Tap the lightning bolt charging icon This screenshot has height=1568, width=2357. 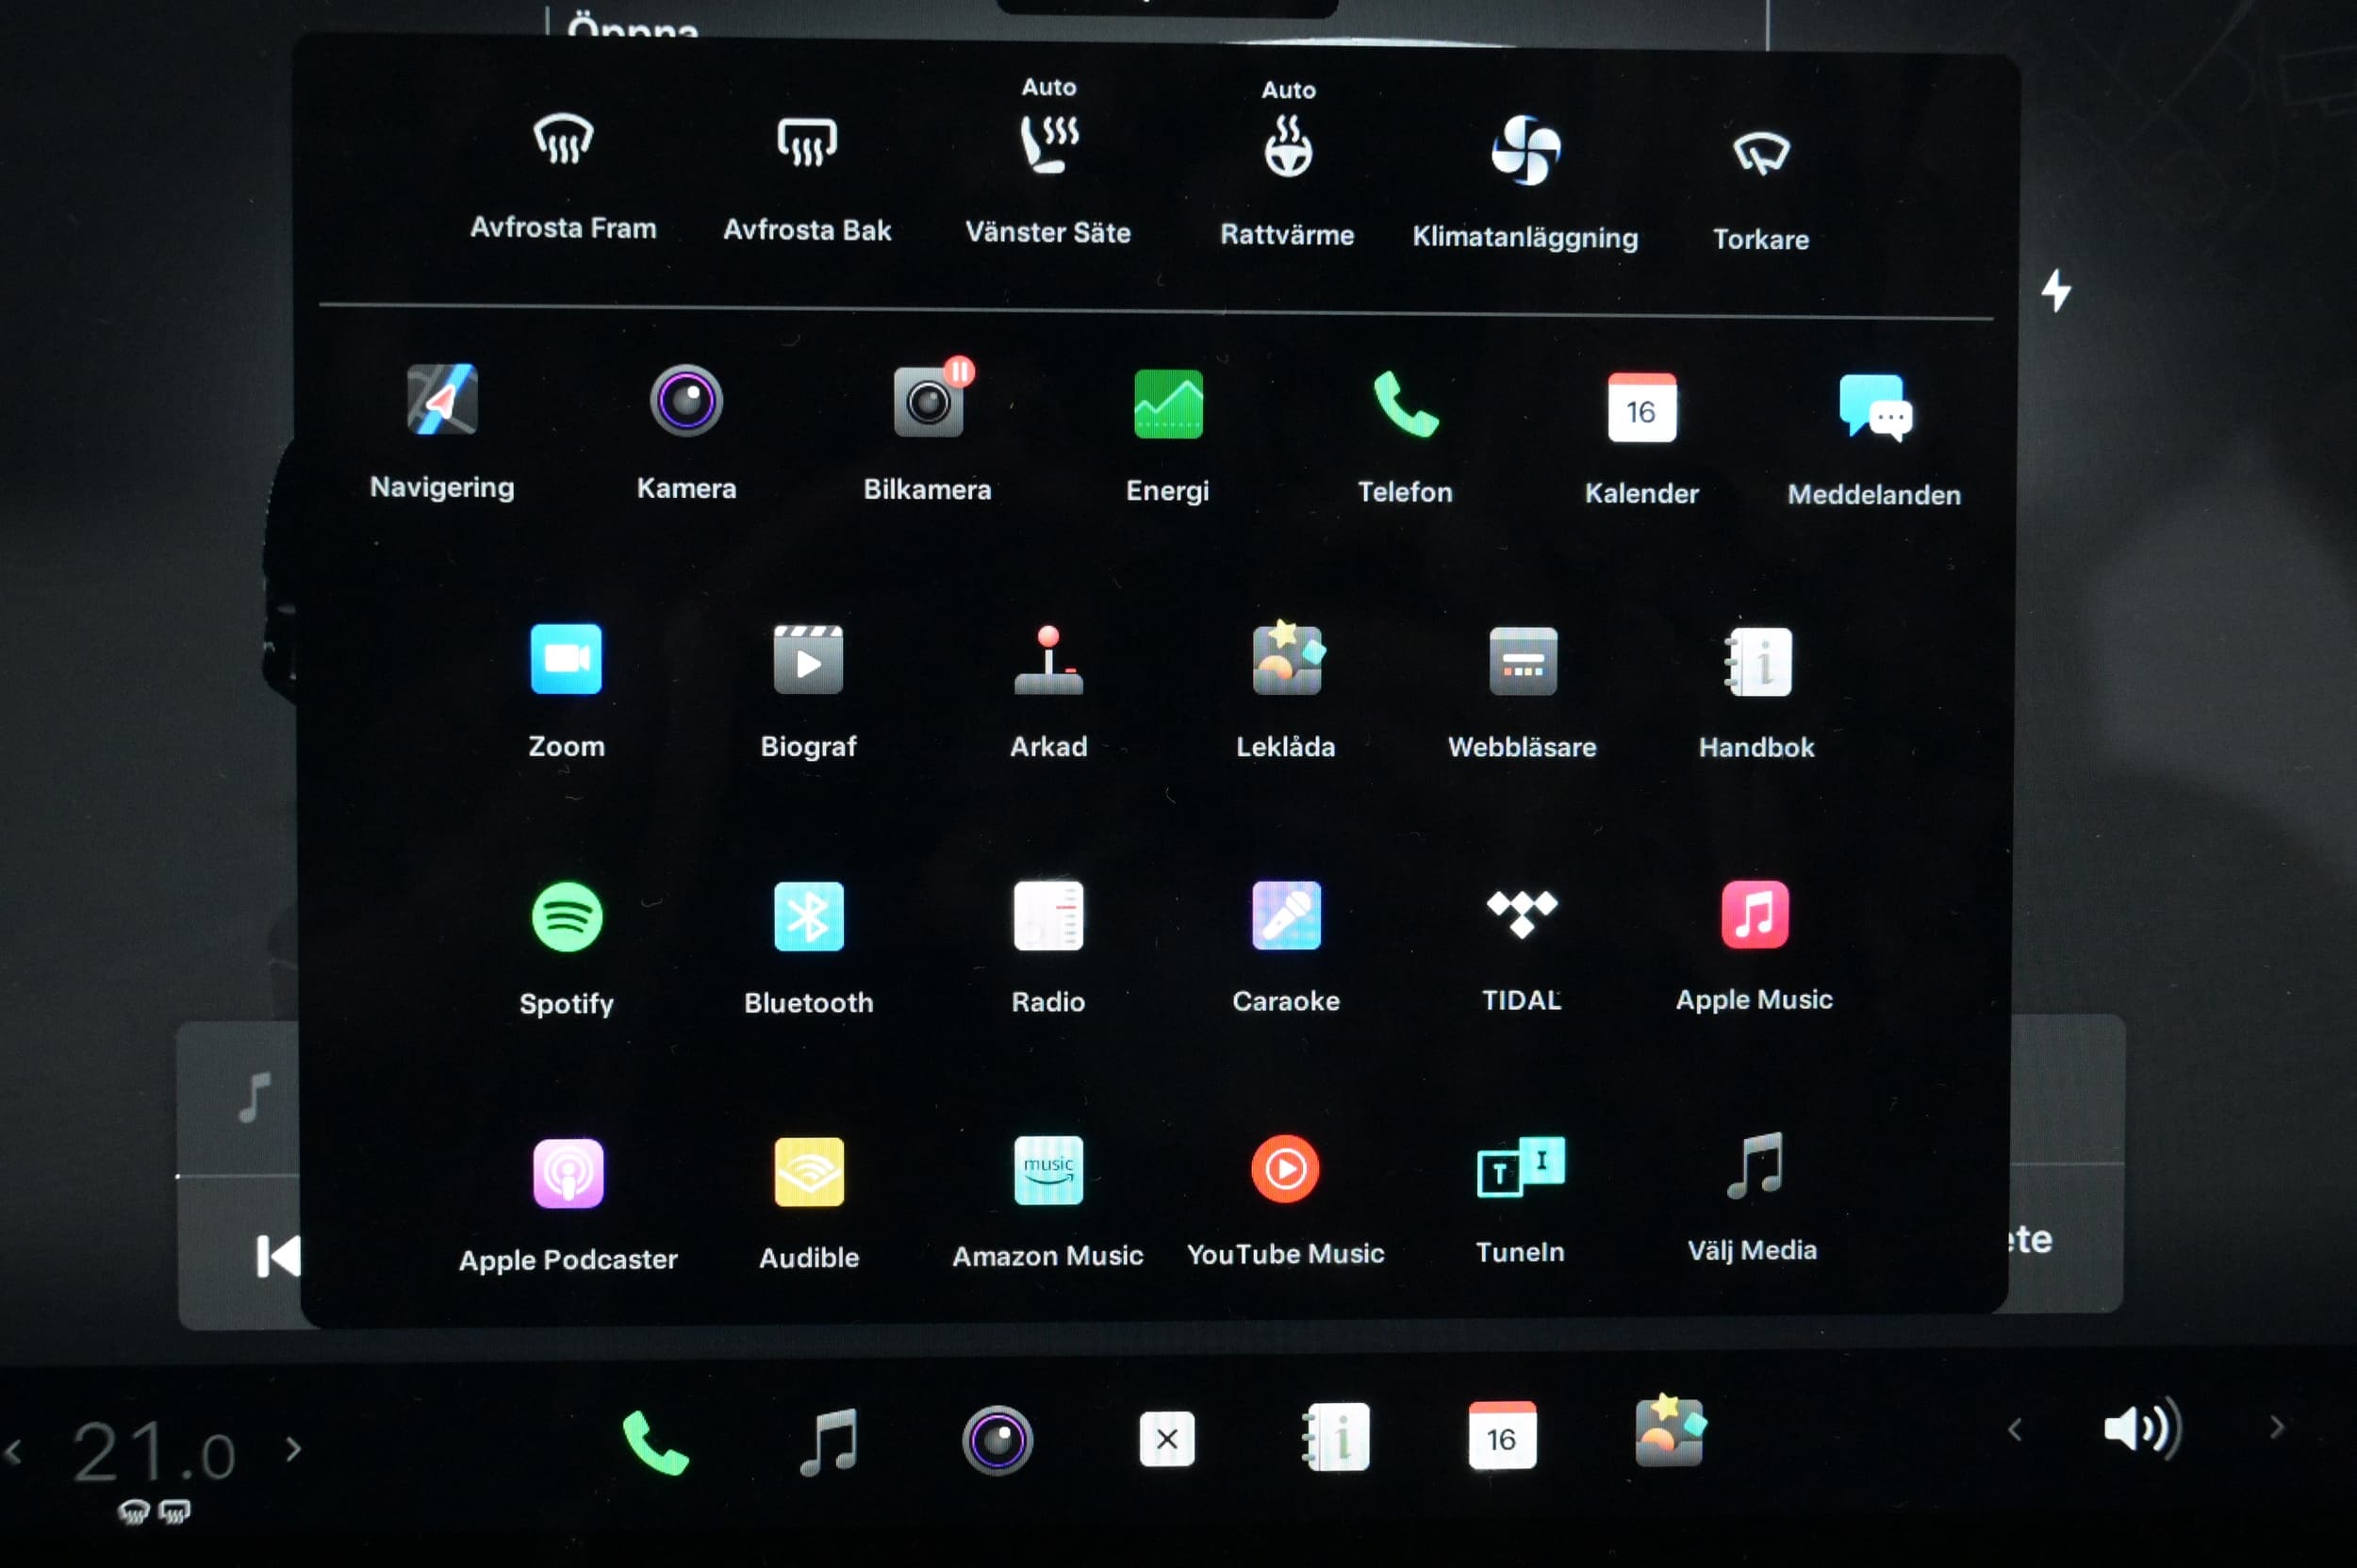2056,291
